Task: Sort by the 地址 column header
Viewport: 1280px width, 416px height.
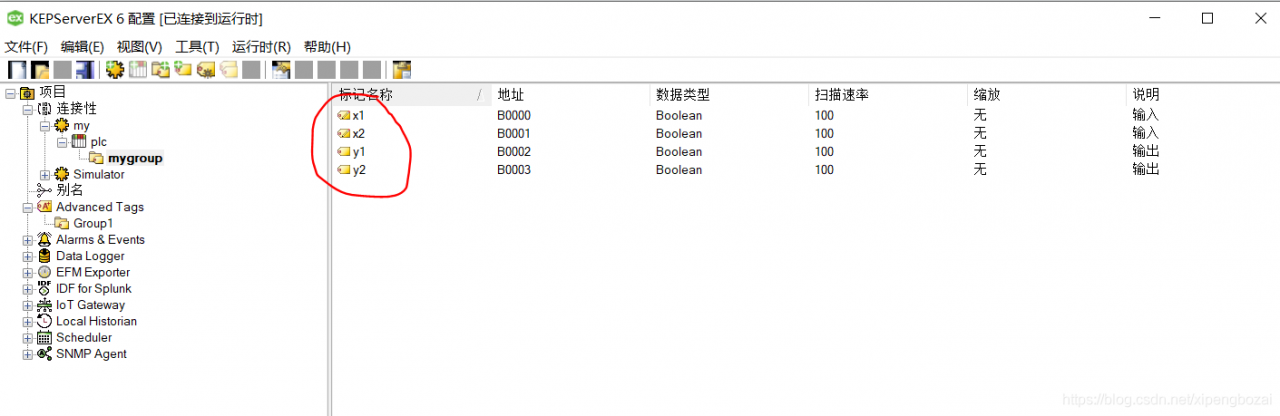Action: click(570, 95)
